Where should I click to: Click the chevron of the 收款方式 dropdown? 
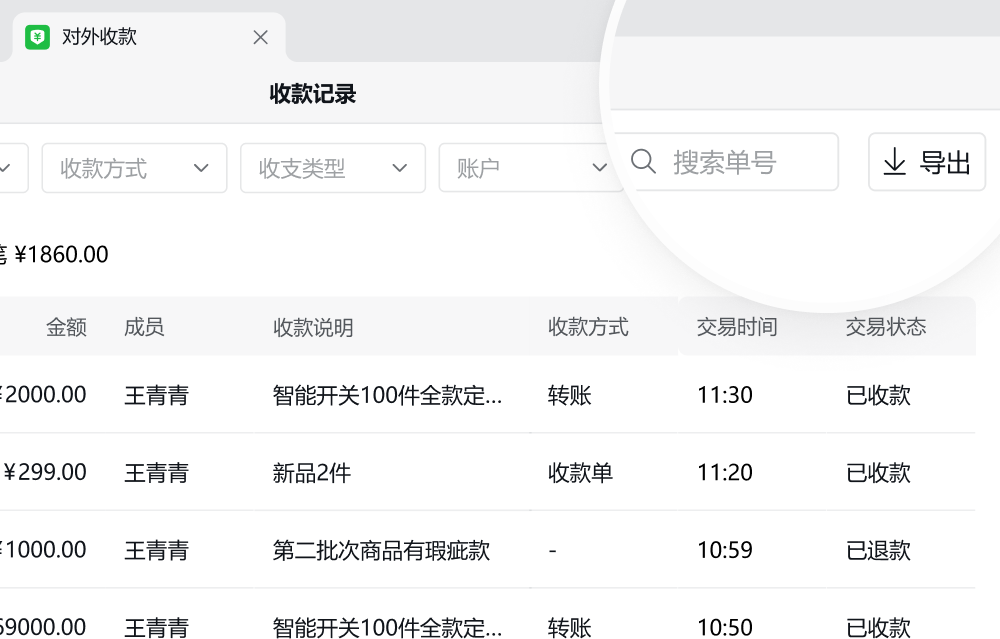201,168
